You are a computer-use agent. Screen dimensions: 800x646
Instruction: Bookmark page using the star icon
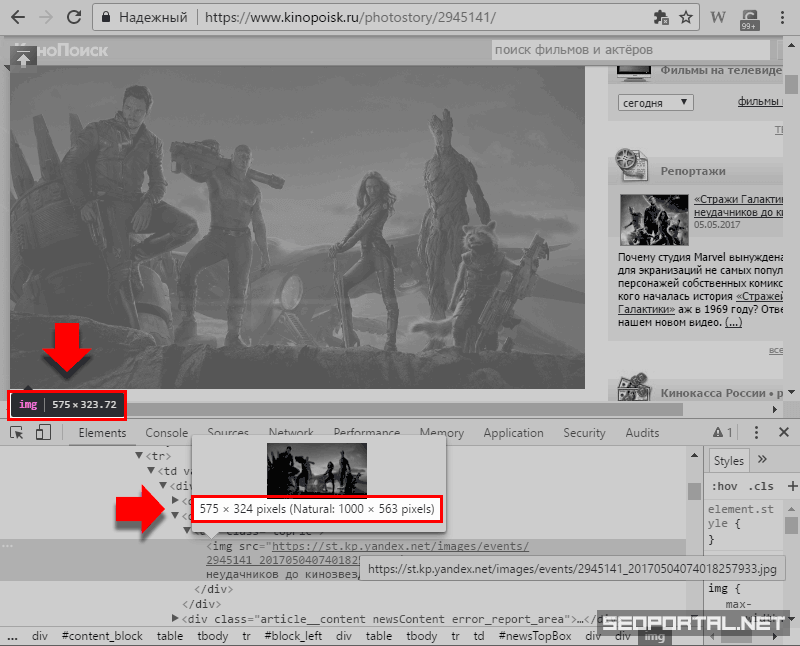(x=686, y=18)
